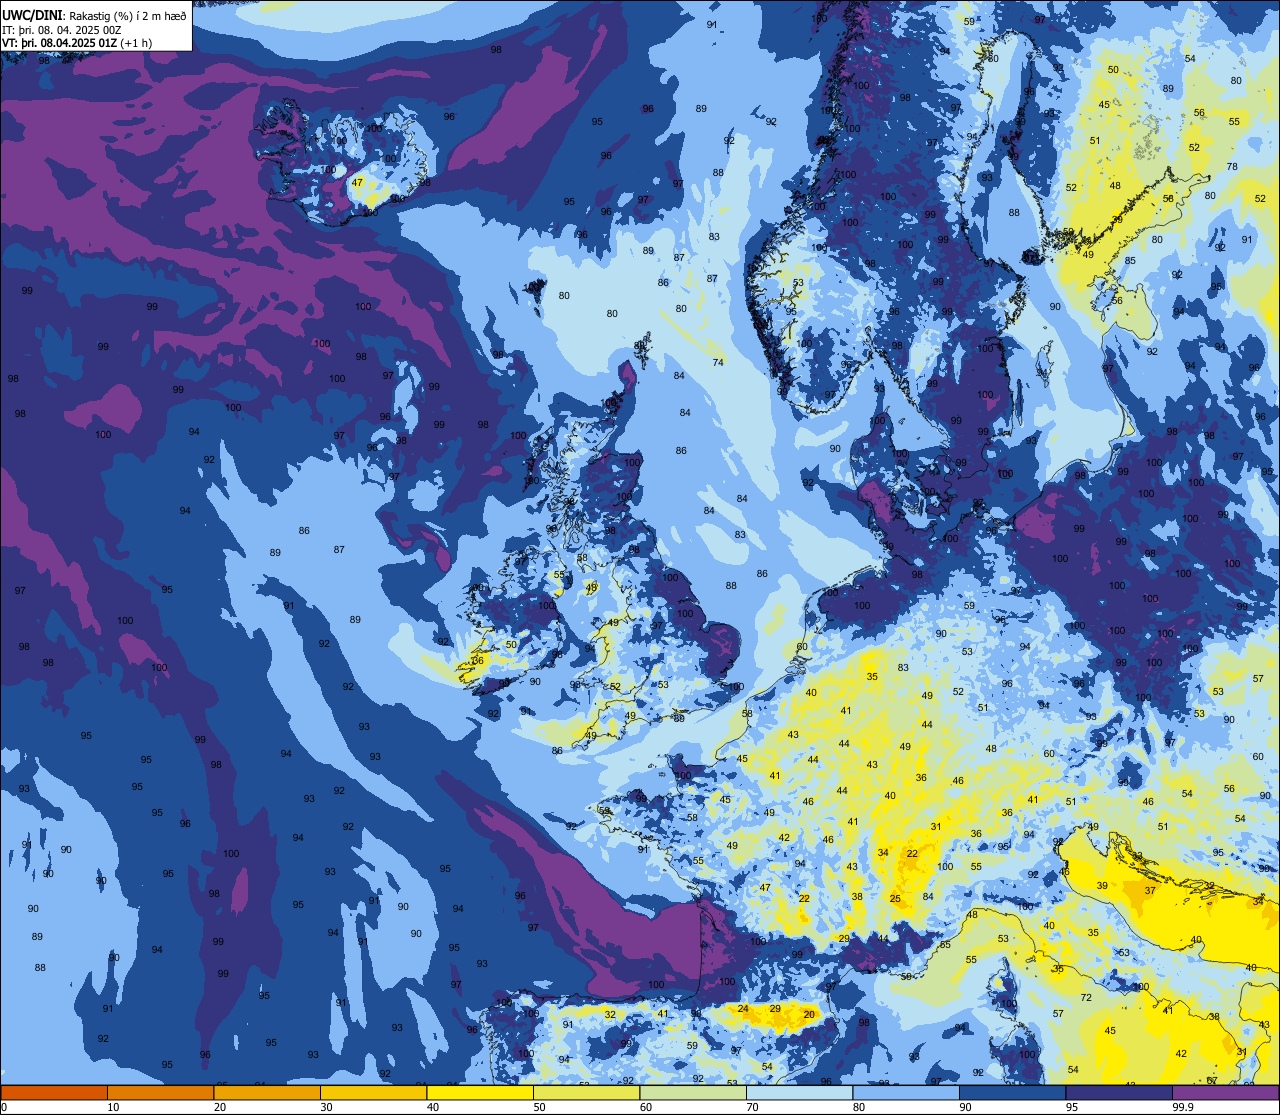1280x1115 pixels.
Task: Click the 80–90 sky blue legend swatch
Action: (906, 1092)
